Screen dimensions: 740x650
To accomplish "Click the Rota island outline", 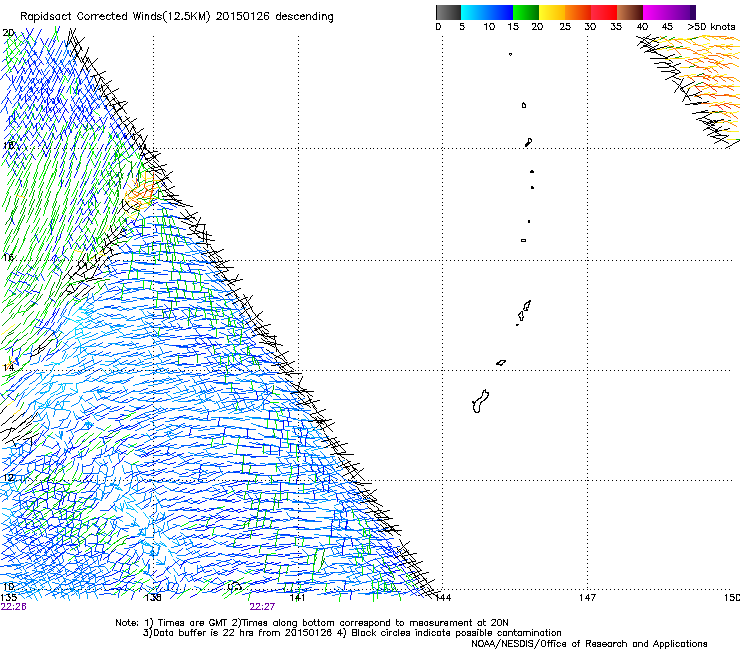I will pyautogui.click(x=501, y=363).
